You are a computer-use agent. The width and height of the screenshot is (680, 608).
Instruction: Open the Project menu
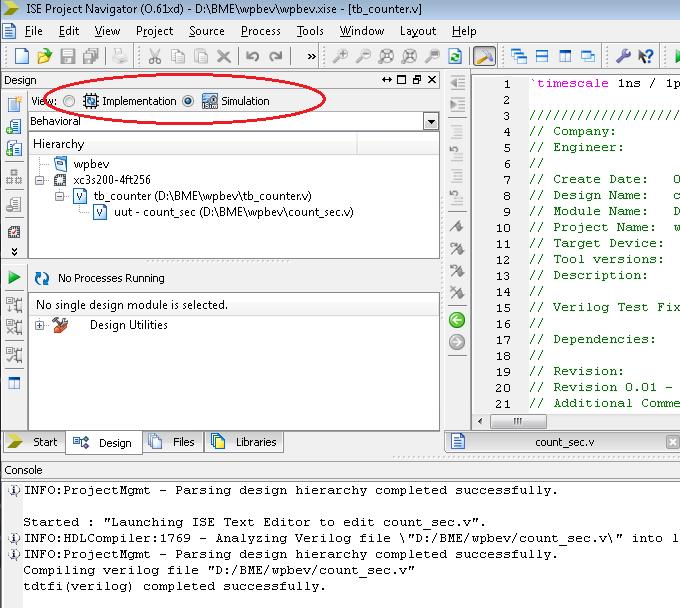point(154,31)
